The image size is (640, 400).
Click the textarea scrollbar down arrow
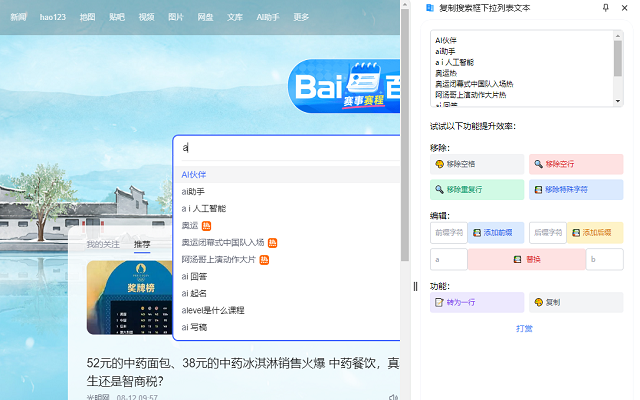[618, 101]
